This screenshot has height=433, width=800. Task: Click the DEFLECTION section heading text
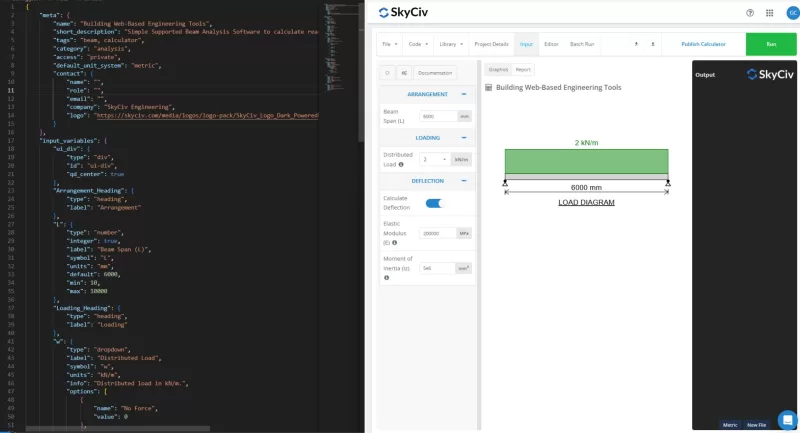pyautogui.click(x=428, y=181)
